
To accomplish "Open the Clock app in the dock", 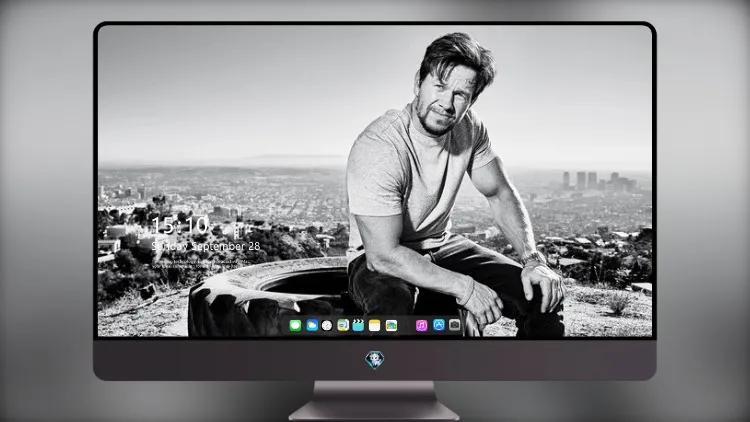I will (x=327, y=325).
